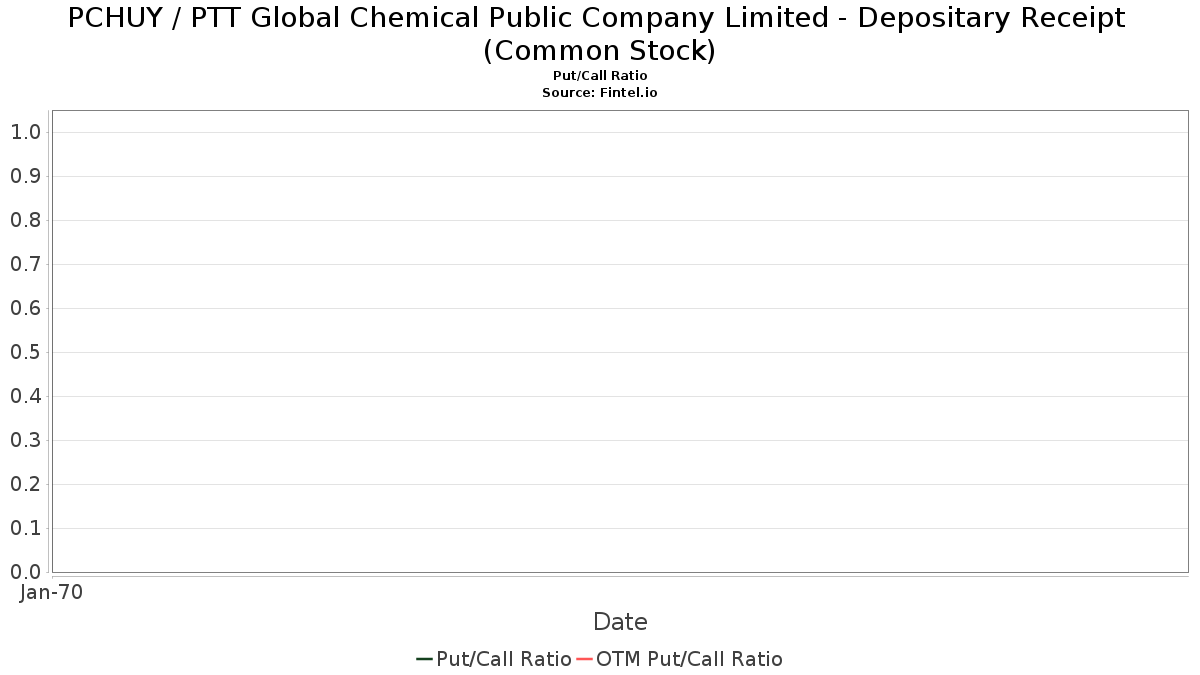Click the 1.0 y-axis label
Screen dimensions: 1200x675
(25, 132)
